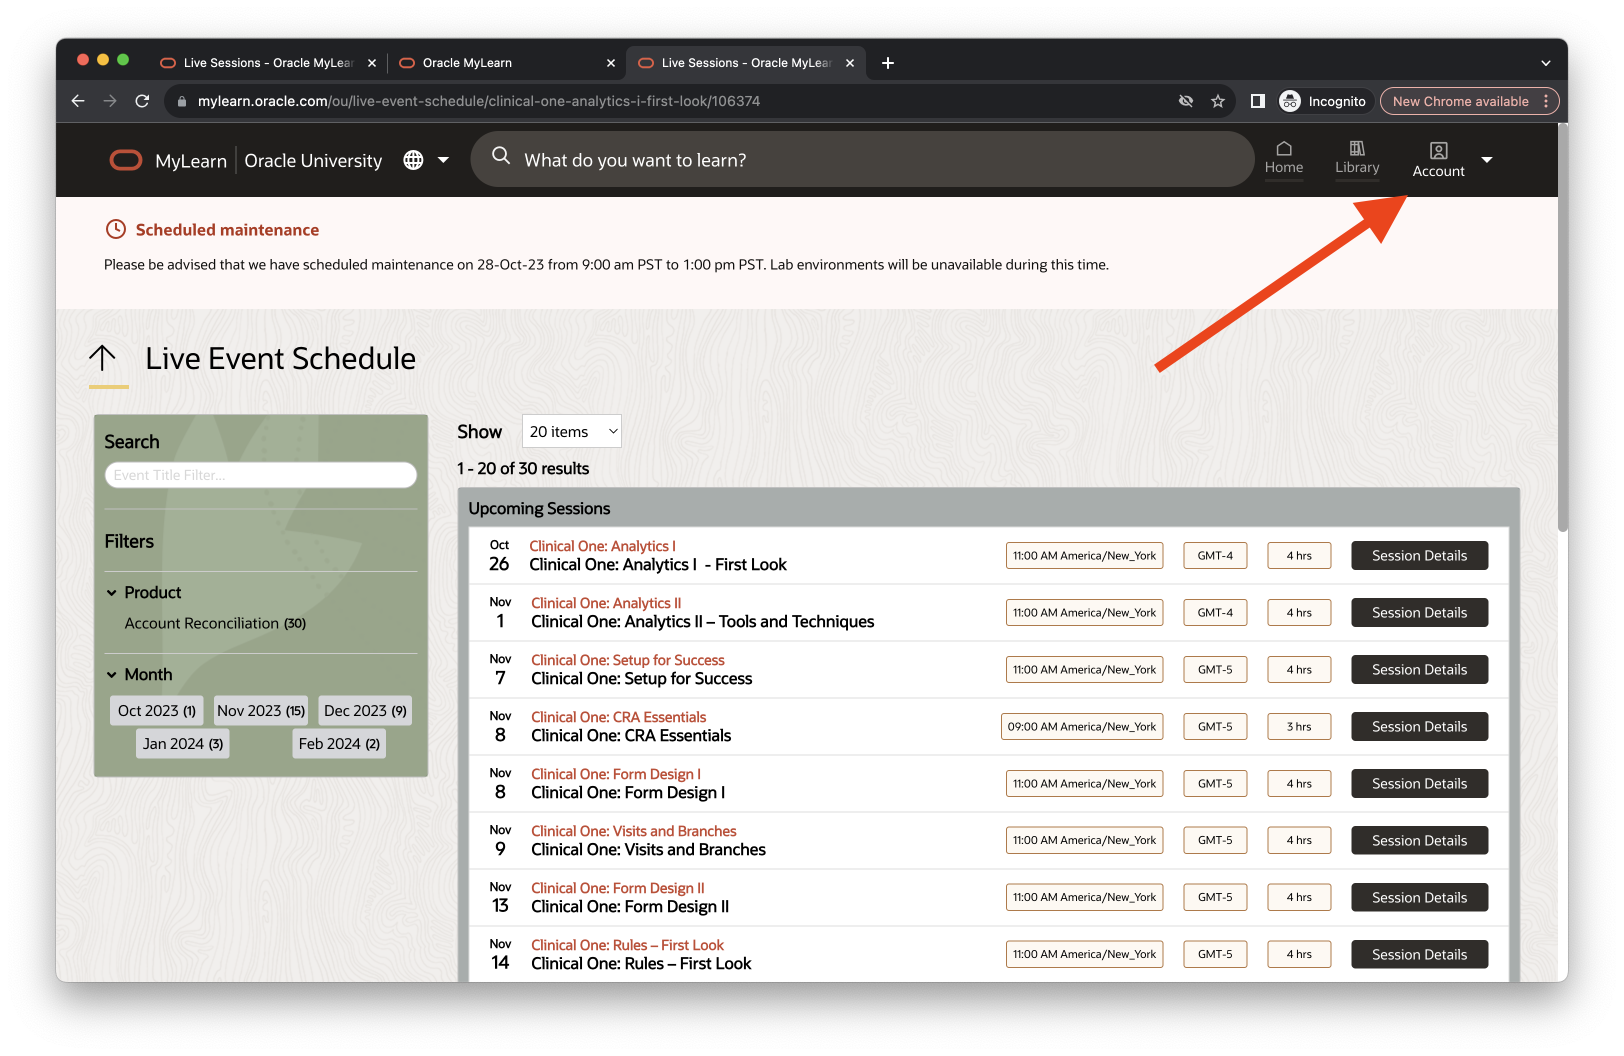
Task: Click the up-arrow beside Live Event Schedule
Action: (x=103, y=358)
